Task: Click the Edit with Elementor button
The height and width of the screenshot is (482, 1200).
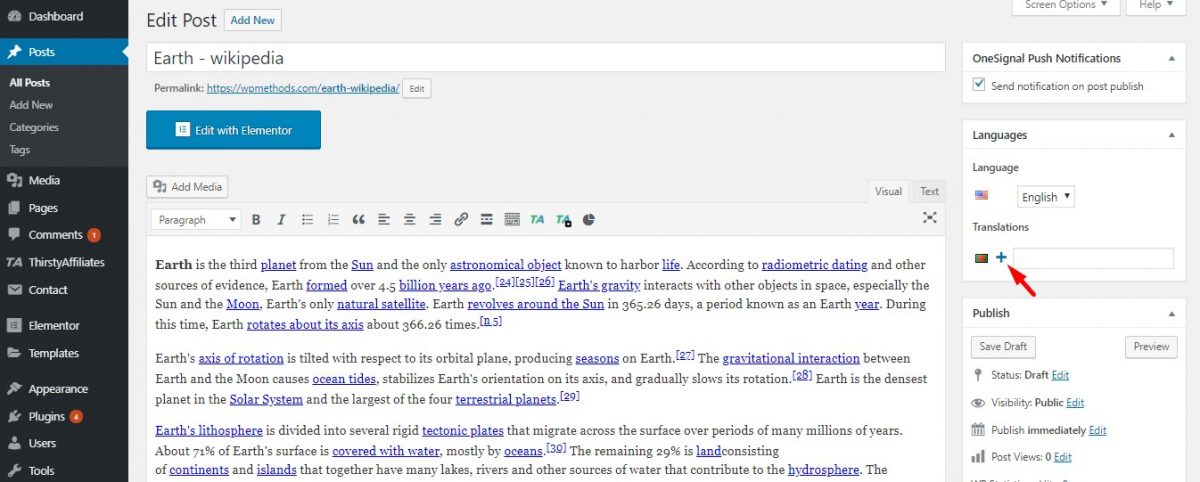Action: coord(233,130)
